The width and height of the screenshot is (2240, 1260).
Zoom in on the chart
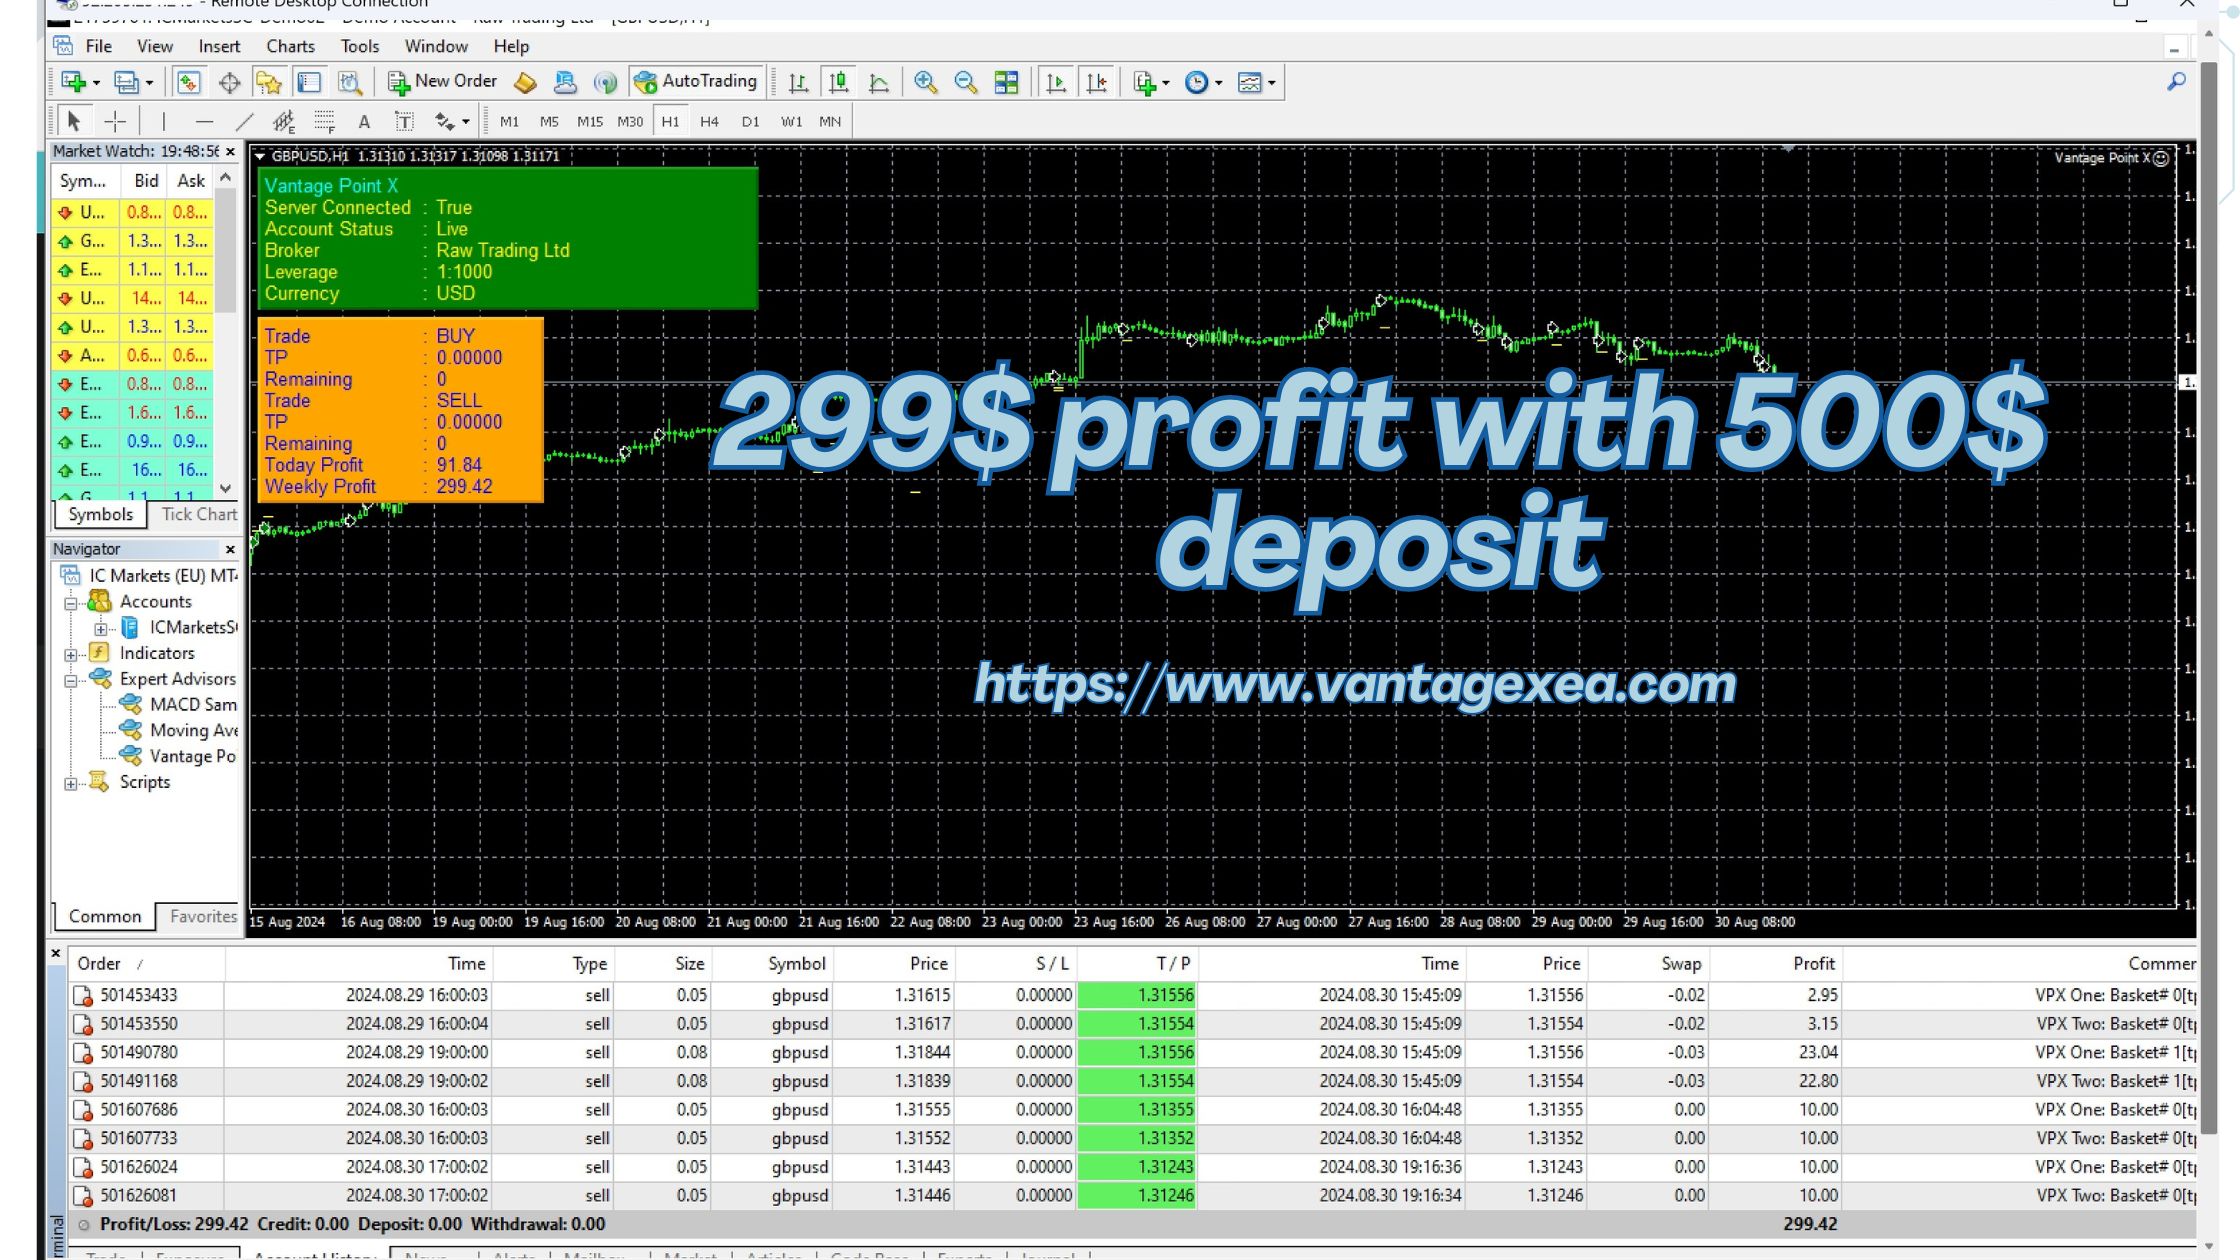pyautogui.click(x=925, y=82)
